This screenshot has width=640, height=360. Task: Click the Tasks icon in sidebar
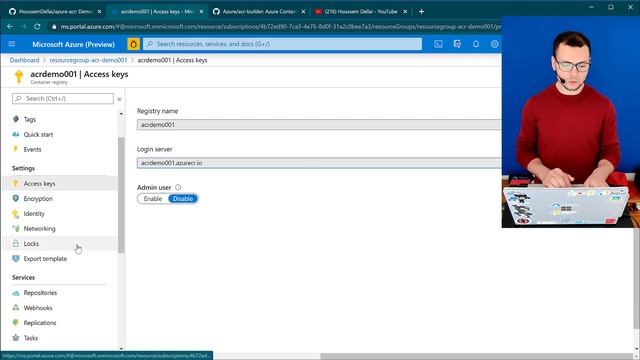pyautogui.click(x=16, y=338)
